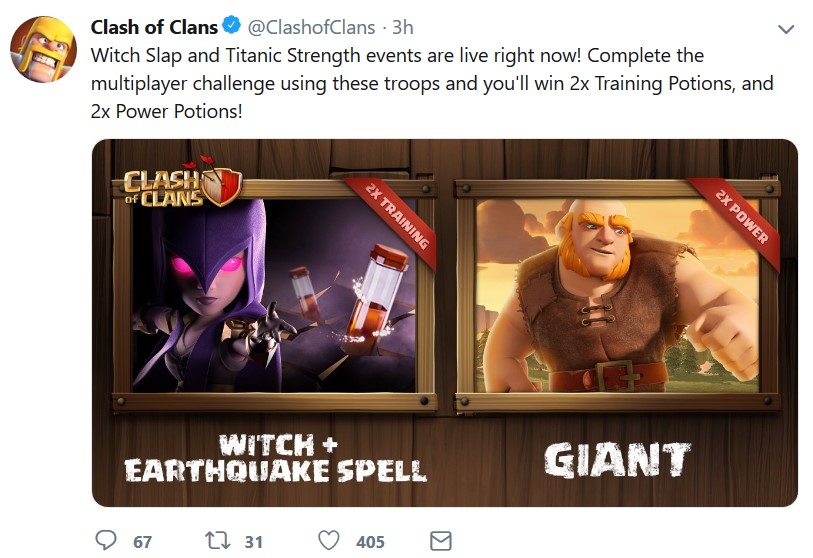Click the 67 replies count
Viewport: 813px width, 558px height.
point(143,542)
